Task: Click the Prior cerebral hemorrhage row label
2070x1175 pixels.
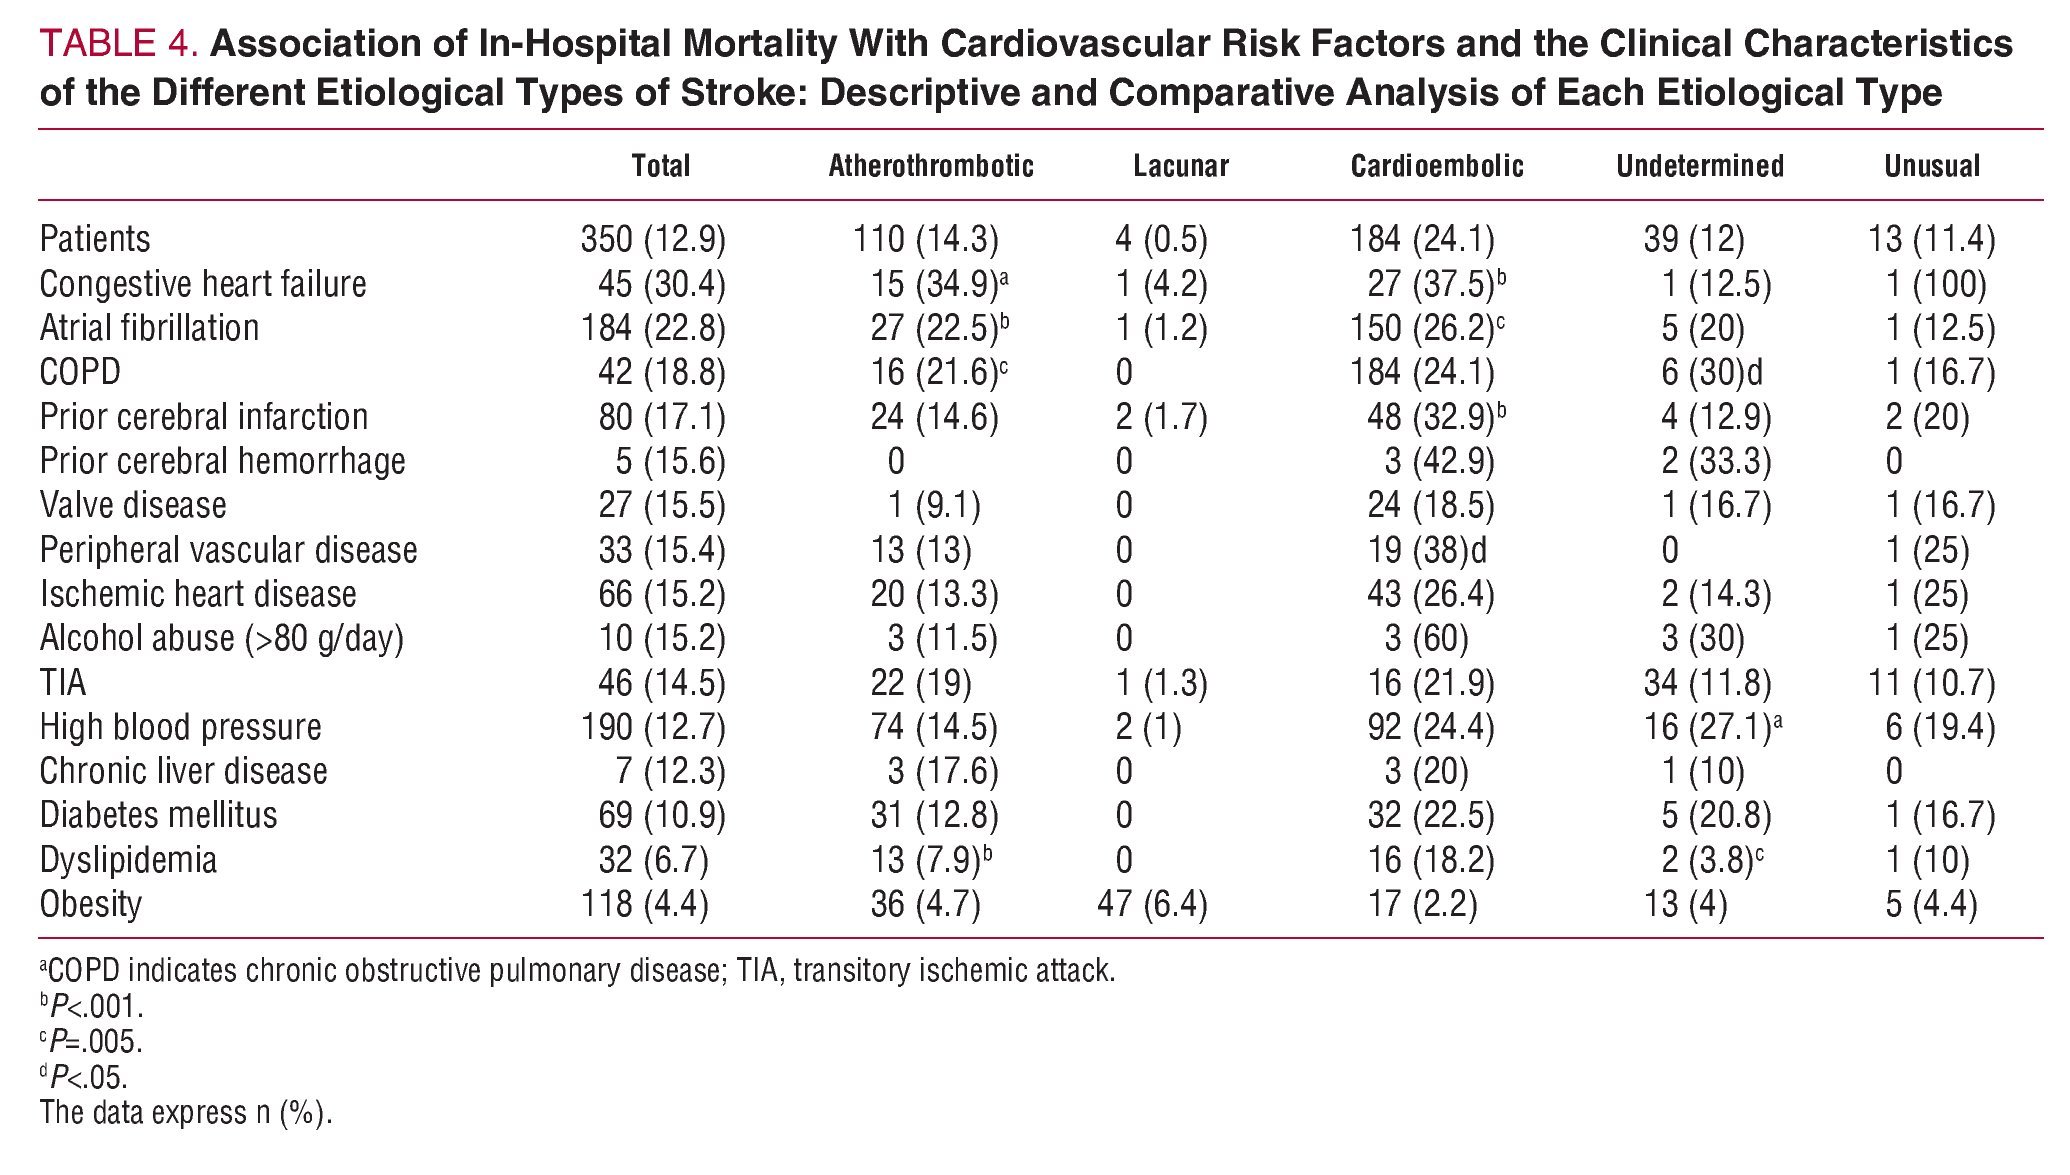Action: point(222,462)
